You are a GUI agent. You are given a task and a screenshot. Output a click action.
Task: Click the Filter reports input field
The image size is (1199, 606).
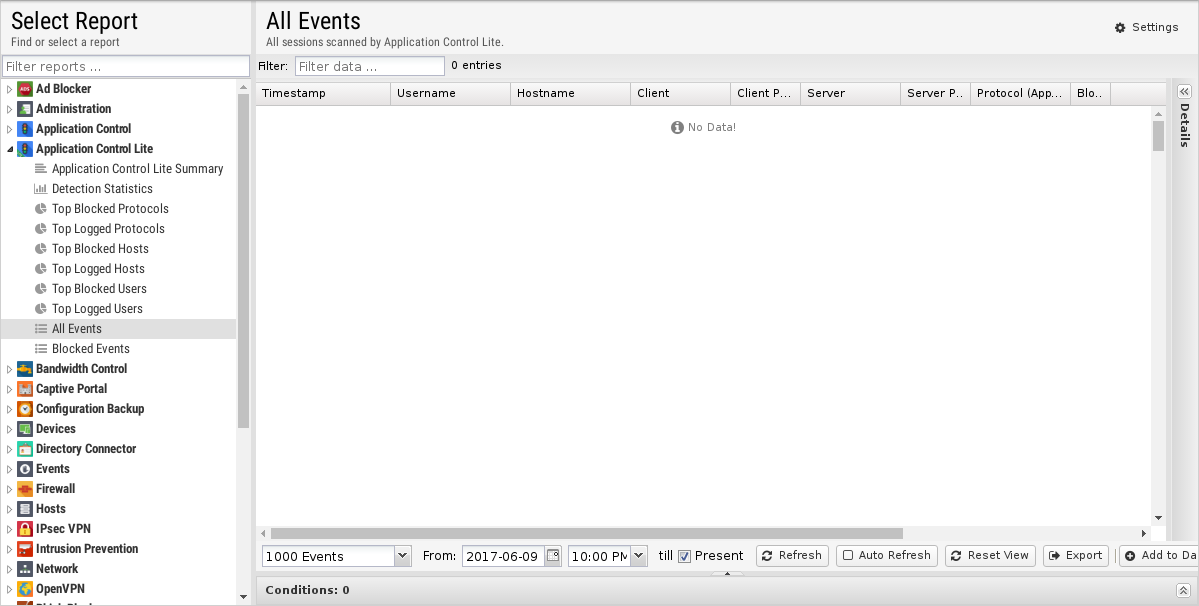126,66
